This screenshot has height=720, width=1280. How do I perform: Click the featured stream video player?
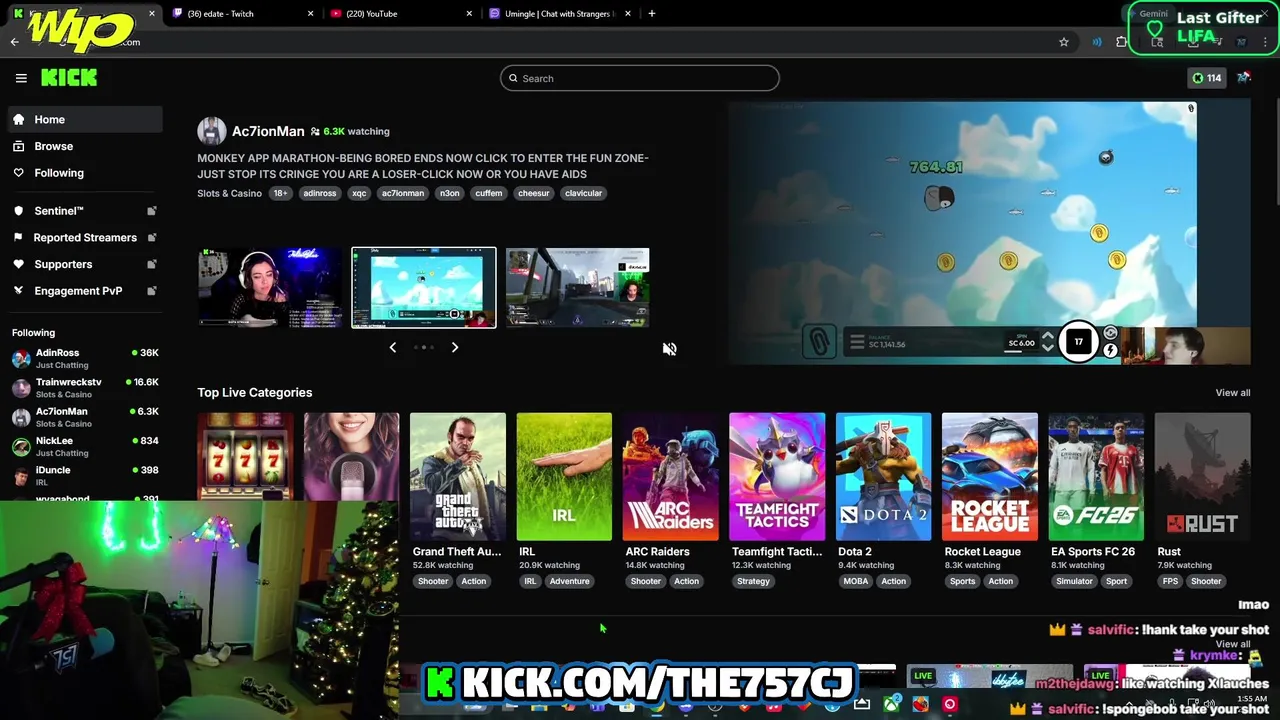click(x=989, y=233)
